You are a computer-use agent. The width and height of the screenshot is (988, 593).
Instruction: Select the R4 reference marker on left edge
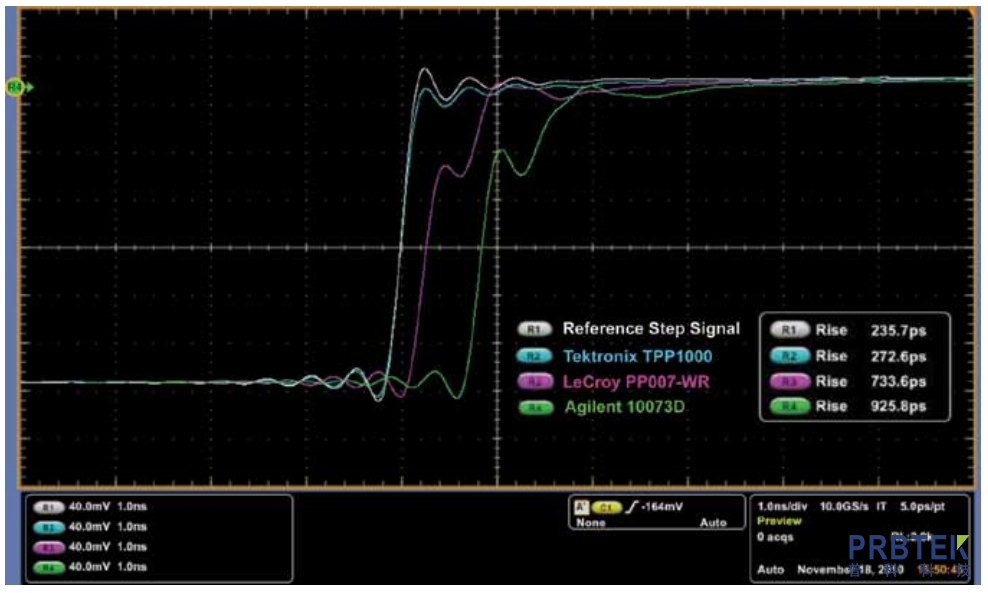click(16, 87)
